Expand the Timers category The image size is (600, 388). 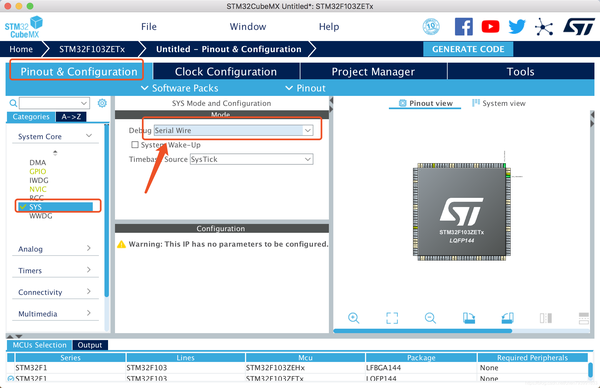55,270
